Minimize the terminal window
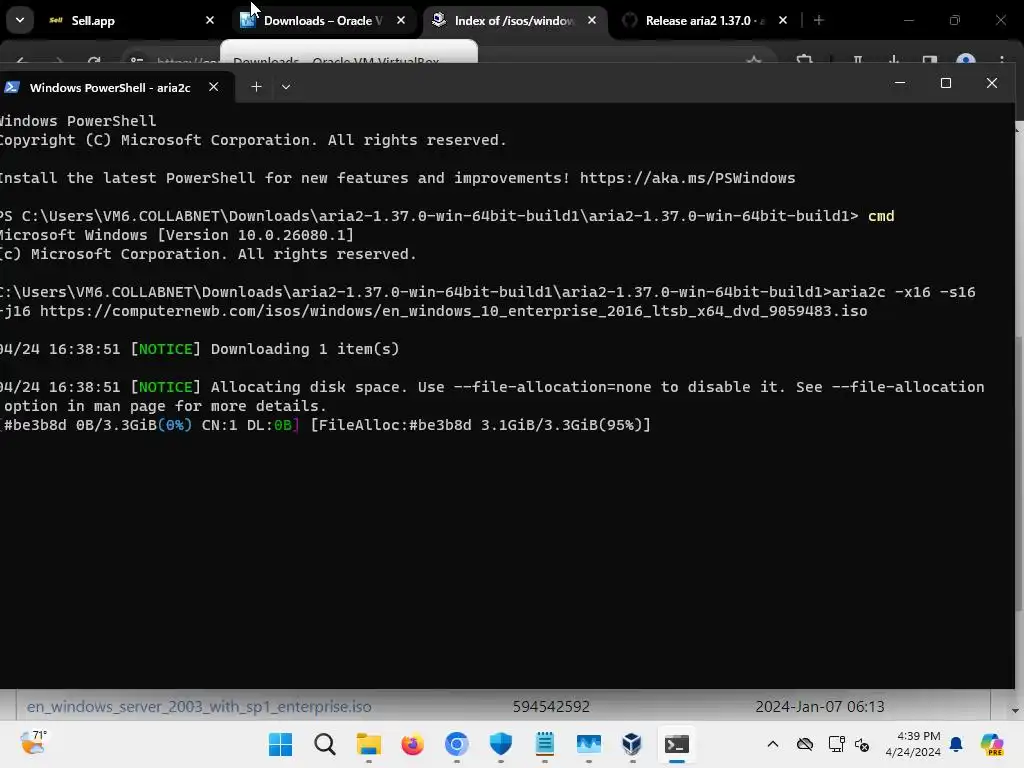1024x768 pixels. [x=900, y=83]
